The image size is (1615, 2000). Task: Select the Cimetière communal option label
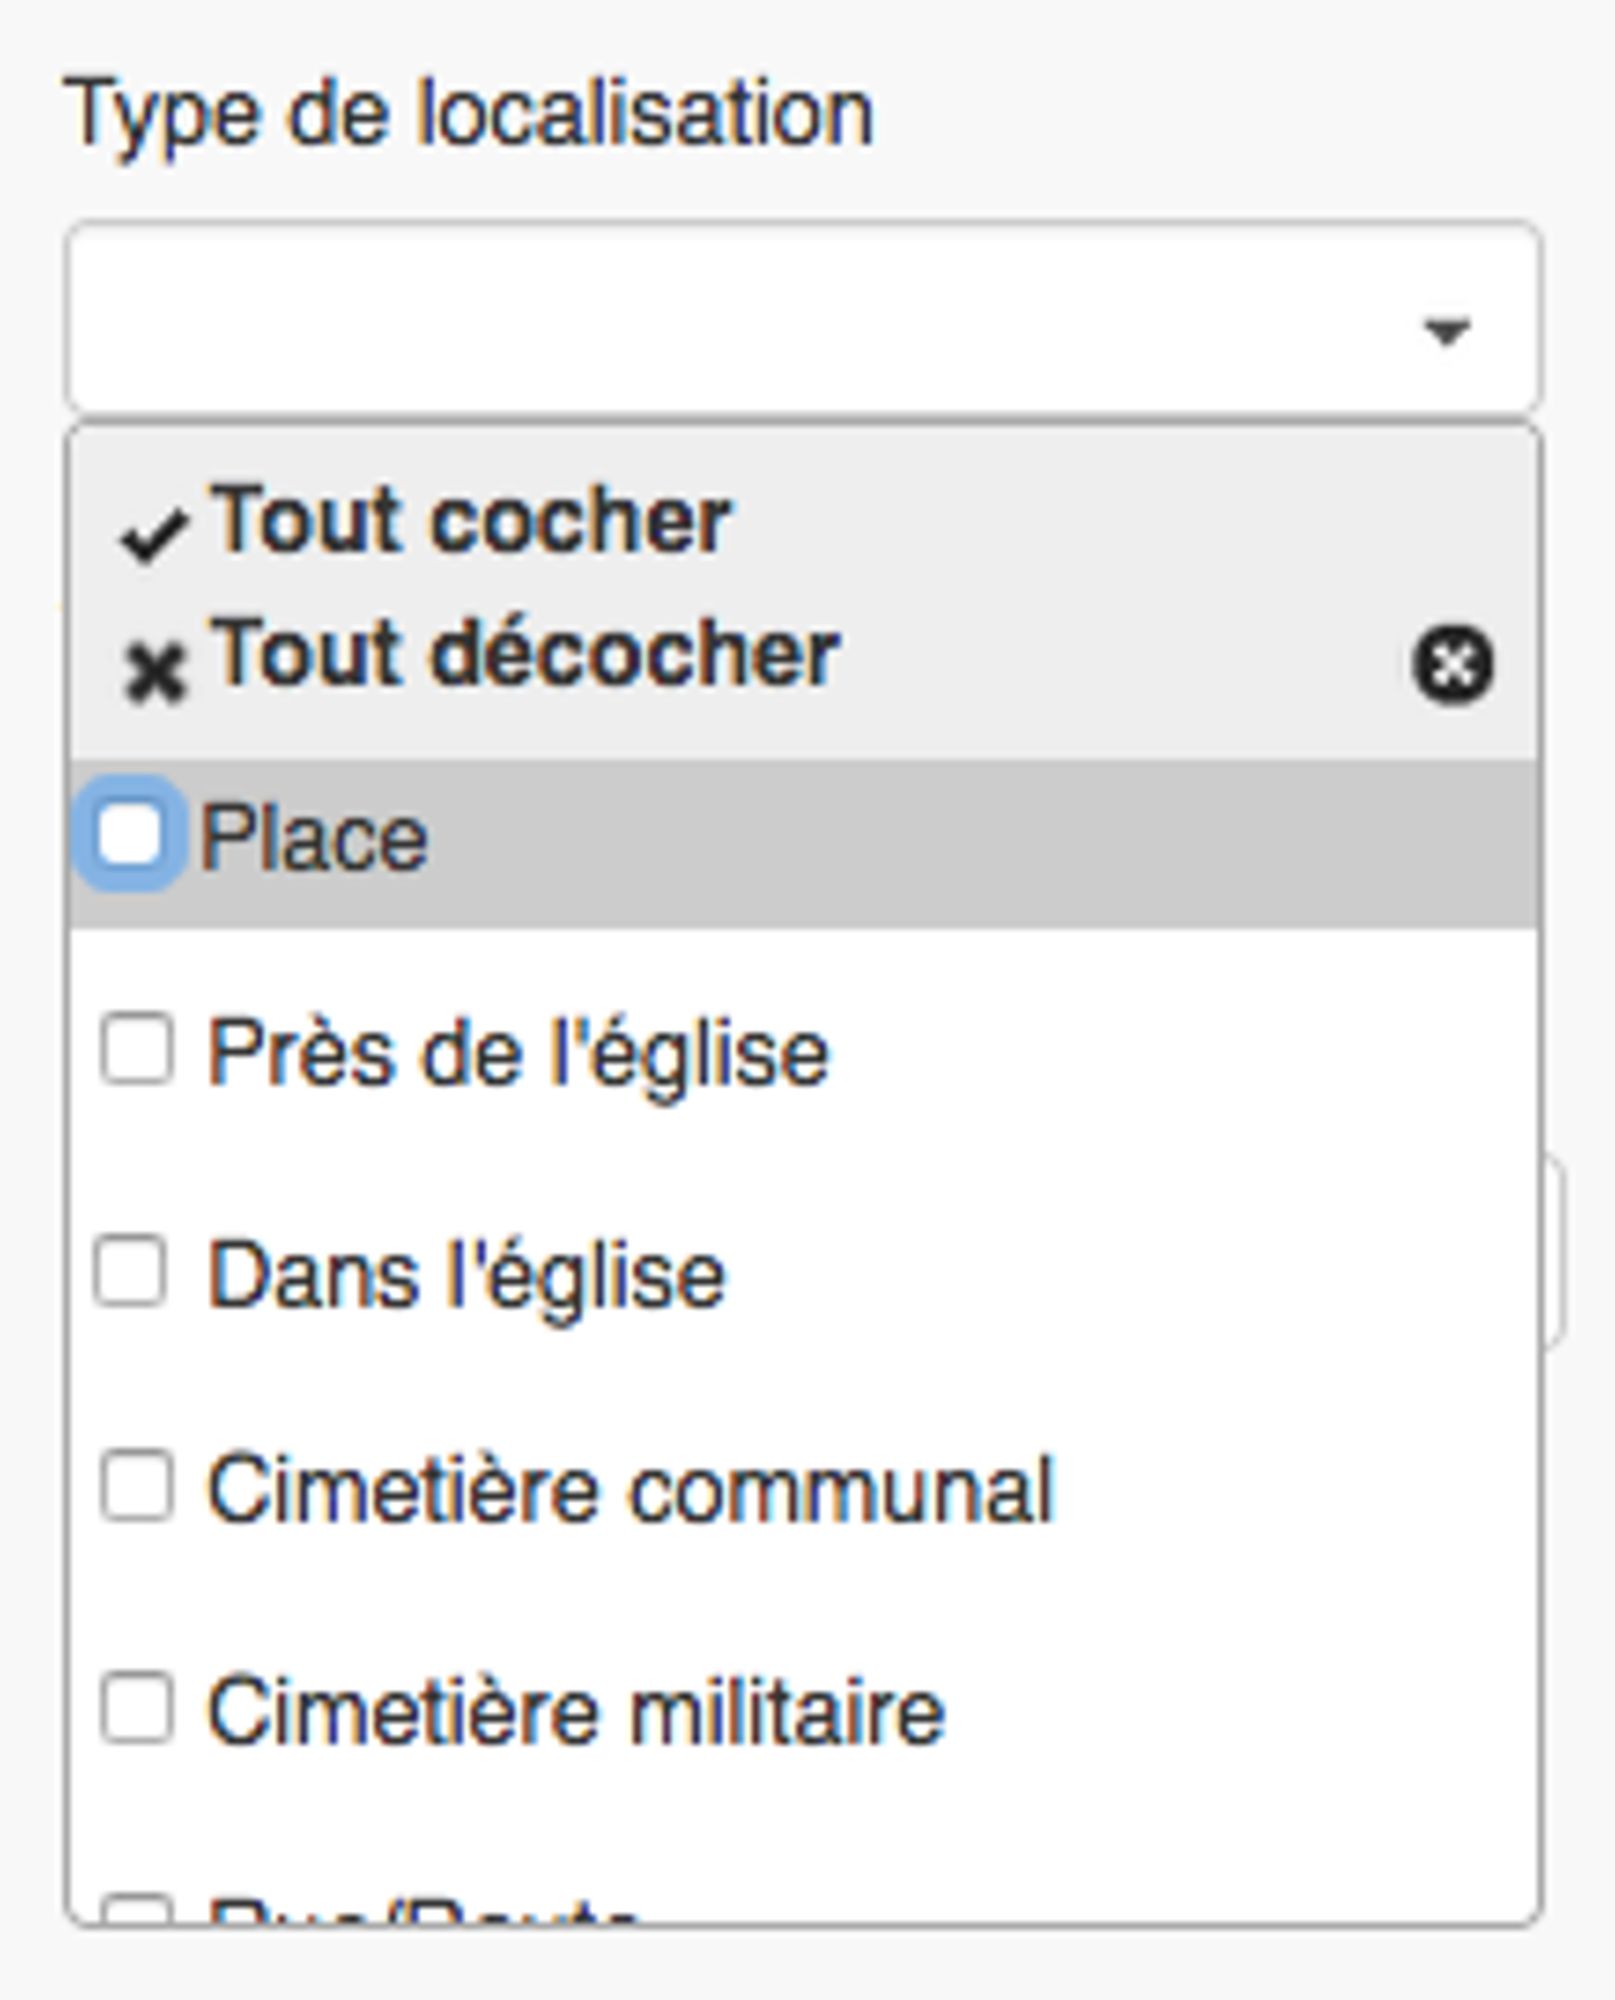click(x=630, y=1491)
